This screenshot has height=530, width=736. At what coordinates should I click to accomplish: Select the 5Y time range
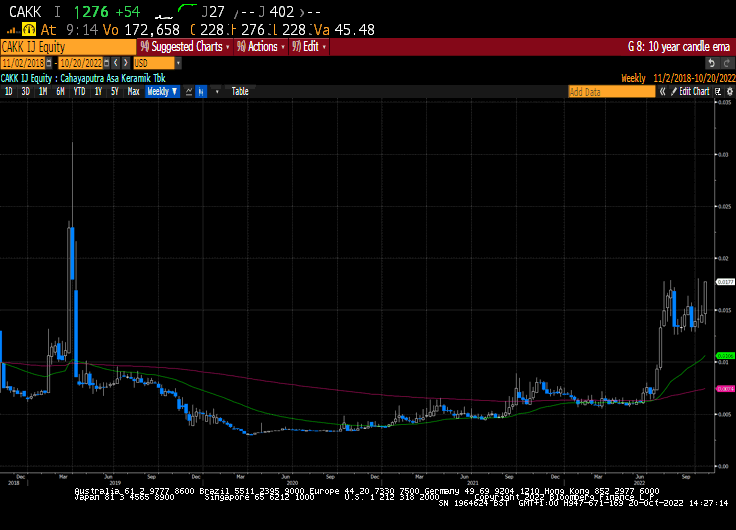click(x=115, y=92)
